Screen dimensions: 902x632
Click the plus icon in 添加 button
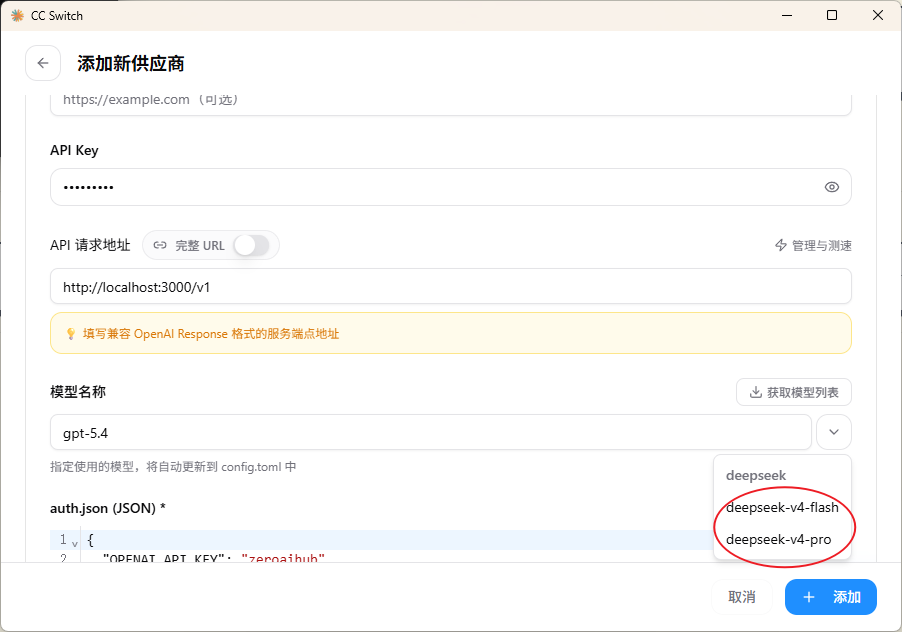tap(808, 597)
